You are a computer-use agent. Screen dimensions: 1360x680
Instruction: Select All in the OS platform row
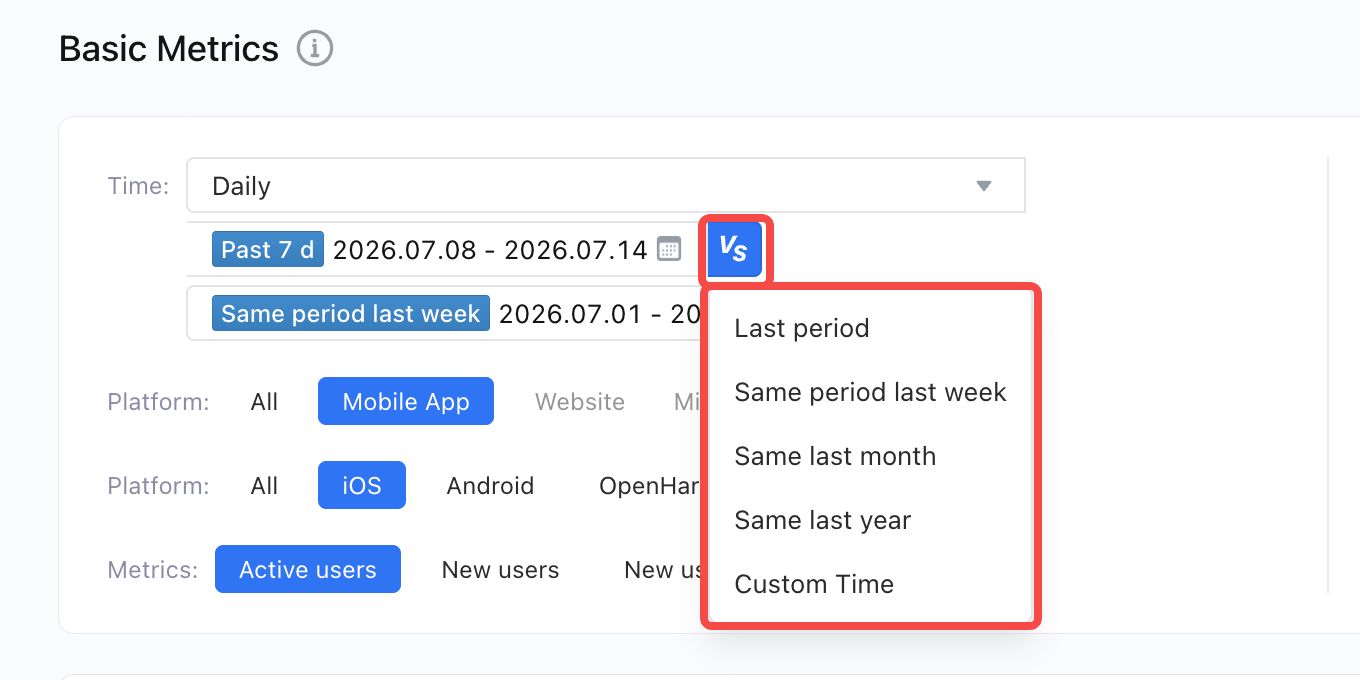pyautogui.click(x=264, y=485)
